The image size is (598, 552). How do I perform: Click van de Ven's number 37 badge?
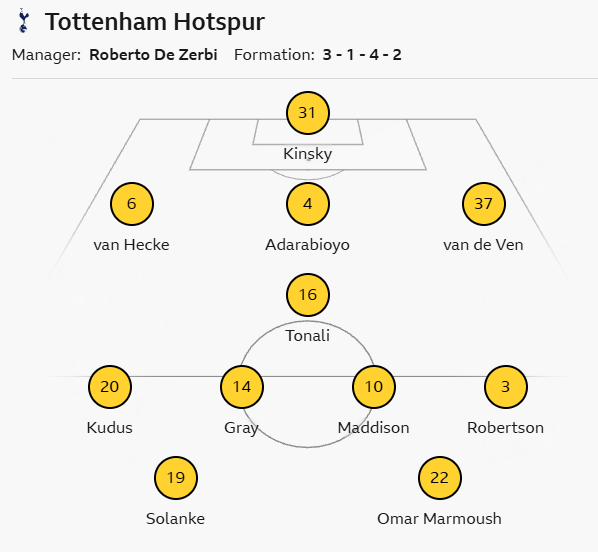tap(484, 204)
